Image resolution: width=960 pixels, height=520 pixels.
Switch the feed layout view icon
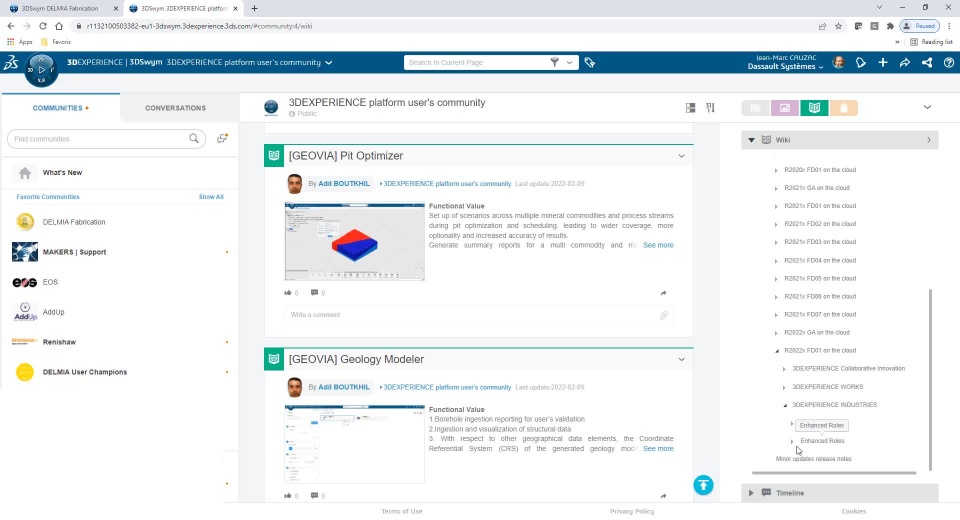coord(690,108)
